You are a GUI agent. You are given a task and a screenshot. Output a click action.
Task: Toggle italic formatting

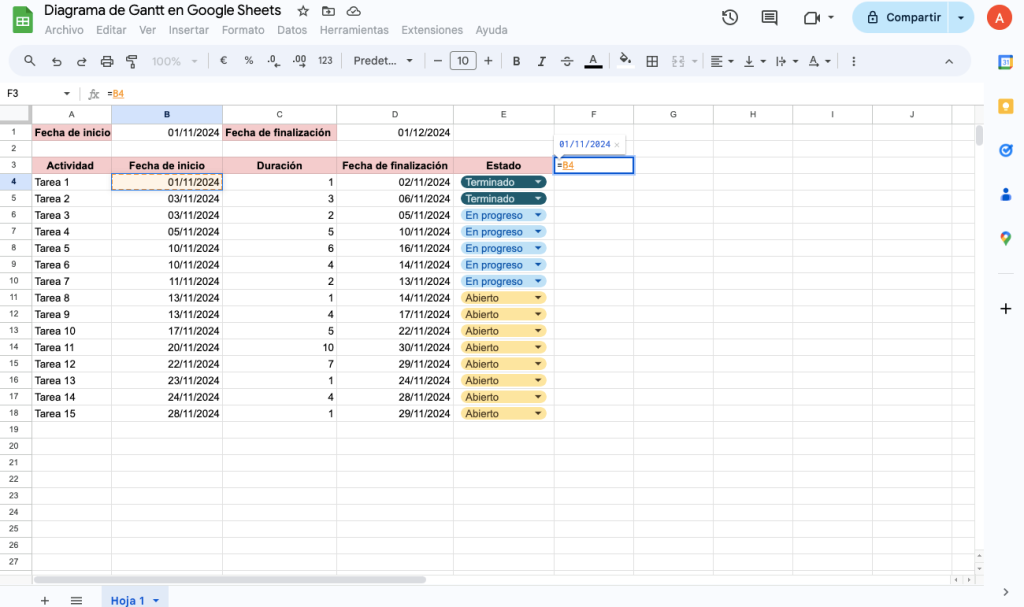click(541, 61)
